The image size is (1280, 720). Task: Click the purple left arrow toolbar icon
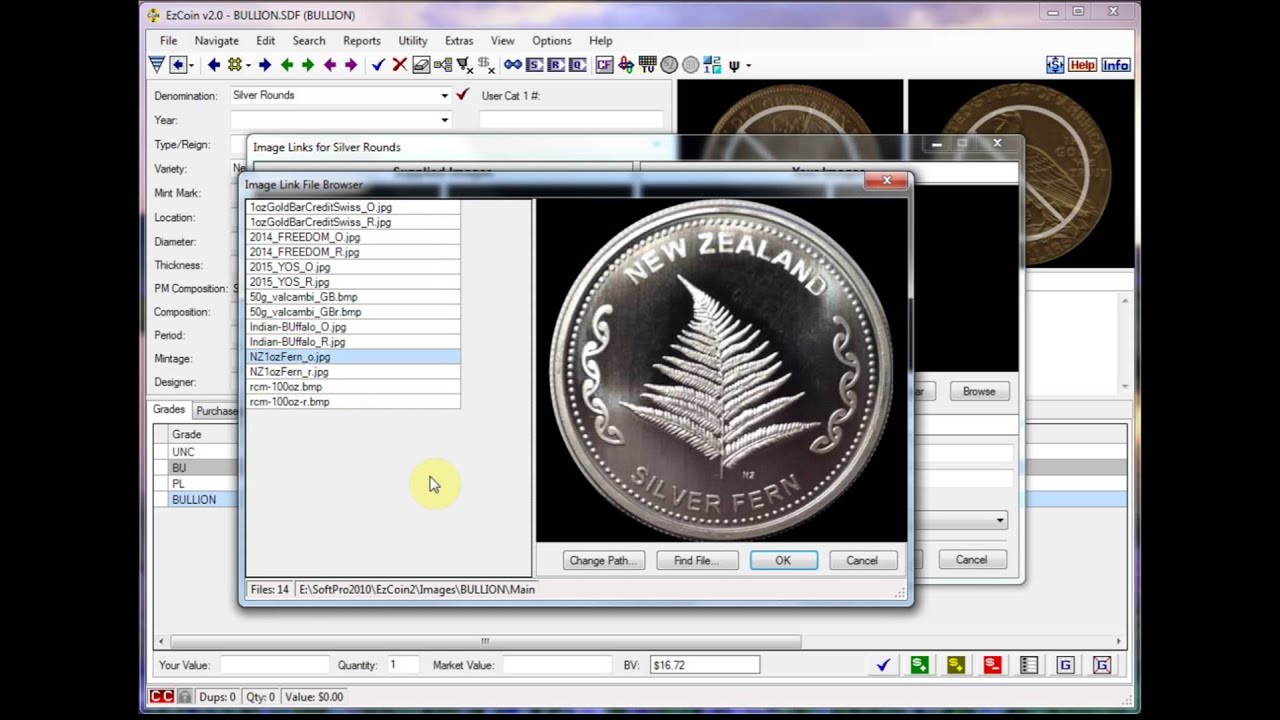330,65
